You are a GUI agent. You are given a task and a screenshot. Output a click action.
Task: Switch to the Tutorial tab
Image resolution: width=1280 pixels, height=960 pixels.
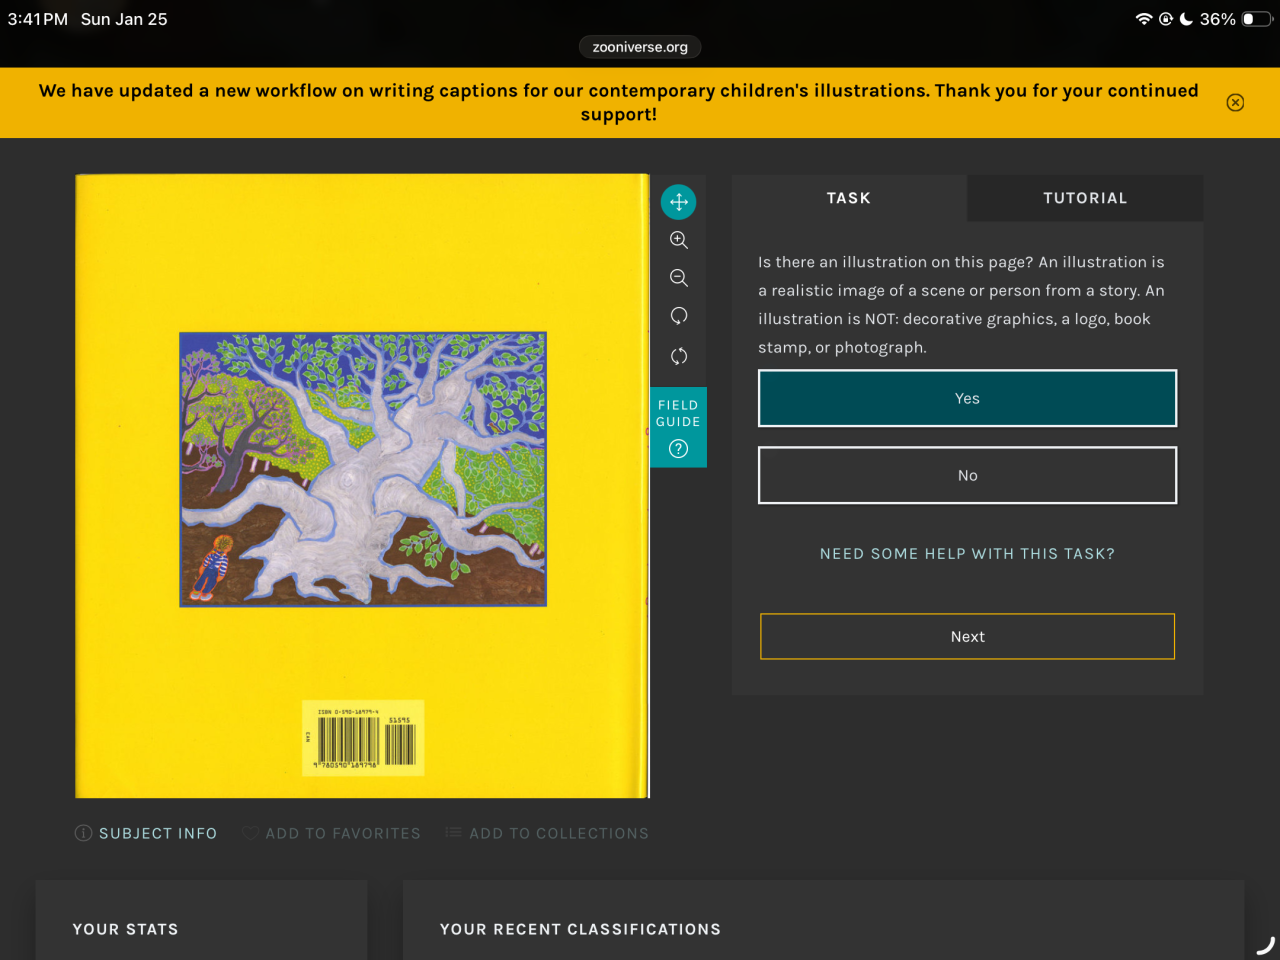[x=1085, y=198]
